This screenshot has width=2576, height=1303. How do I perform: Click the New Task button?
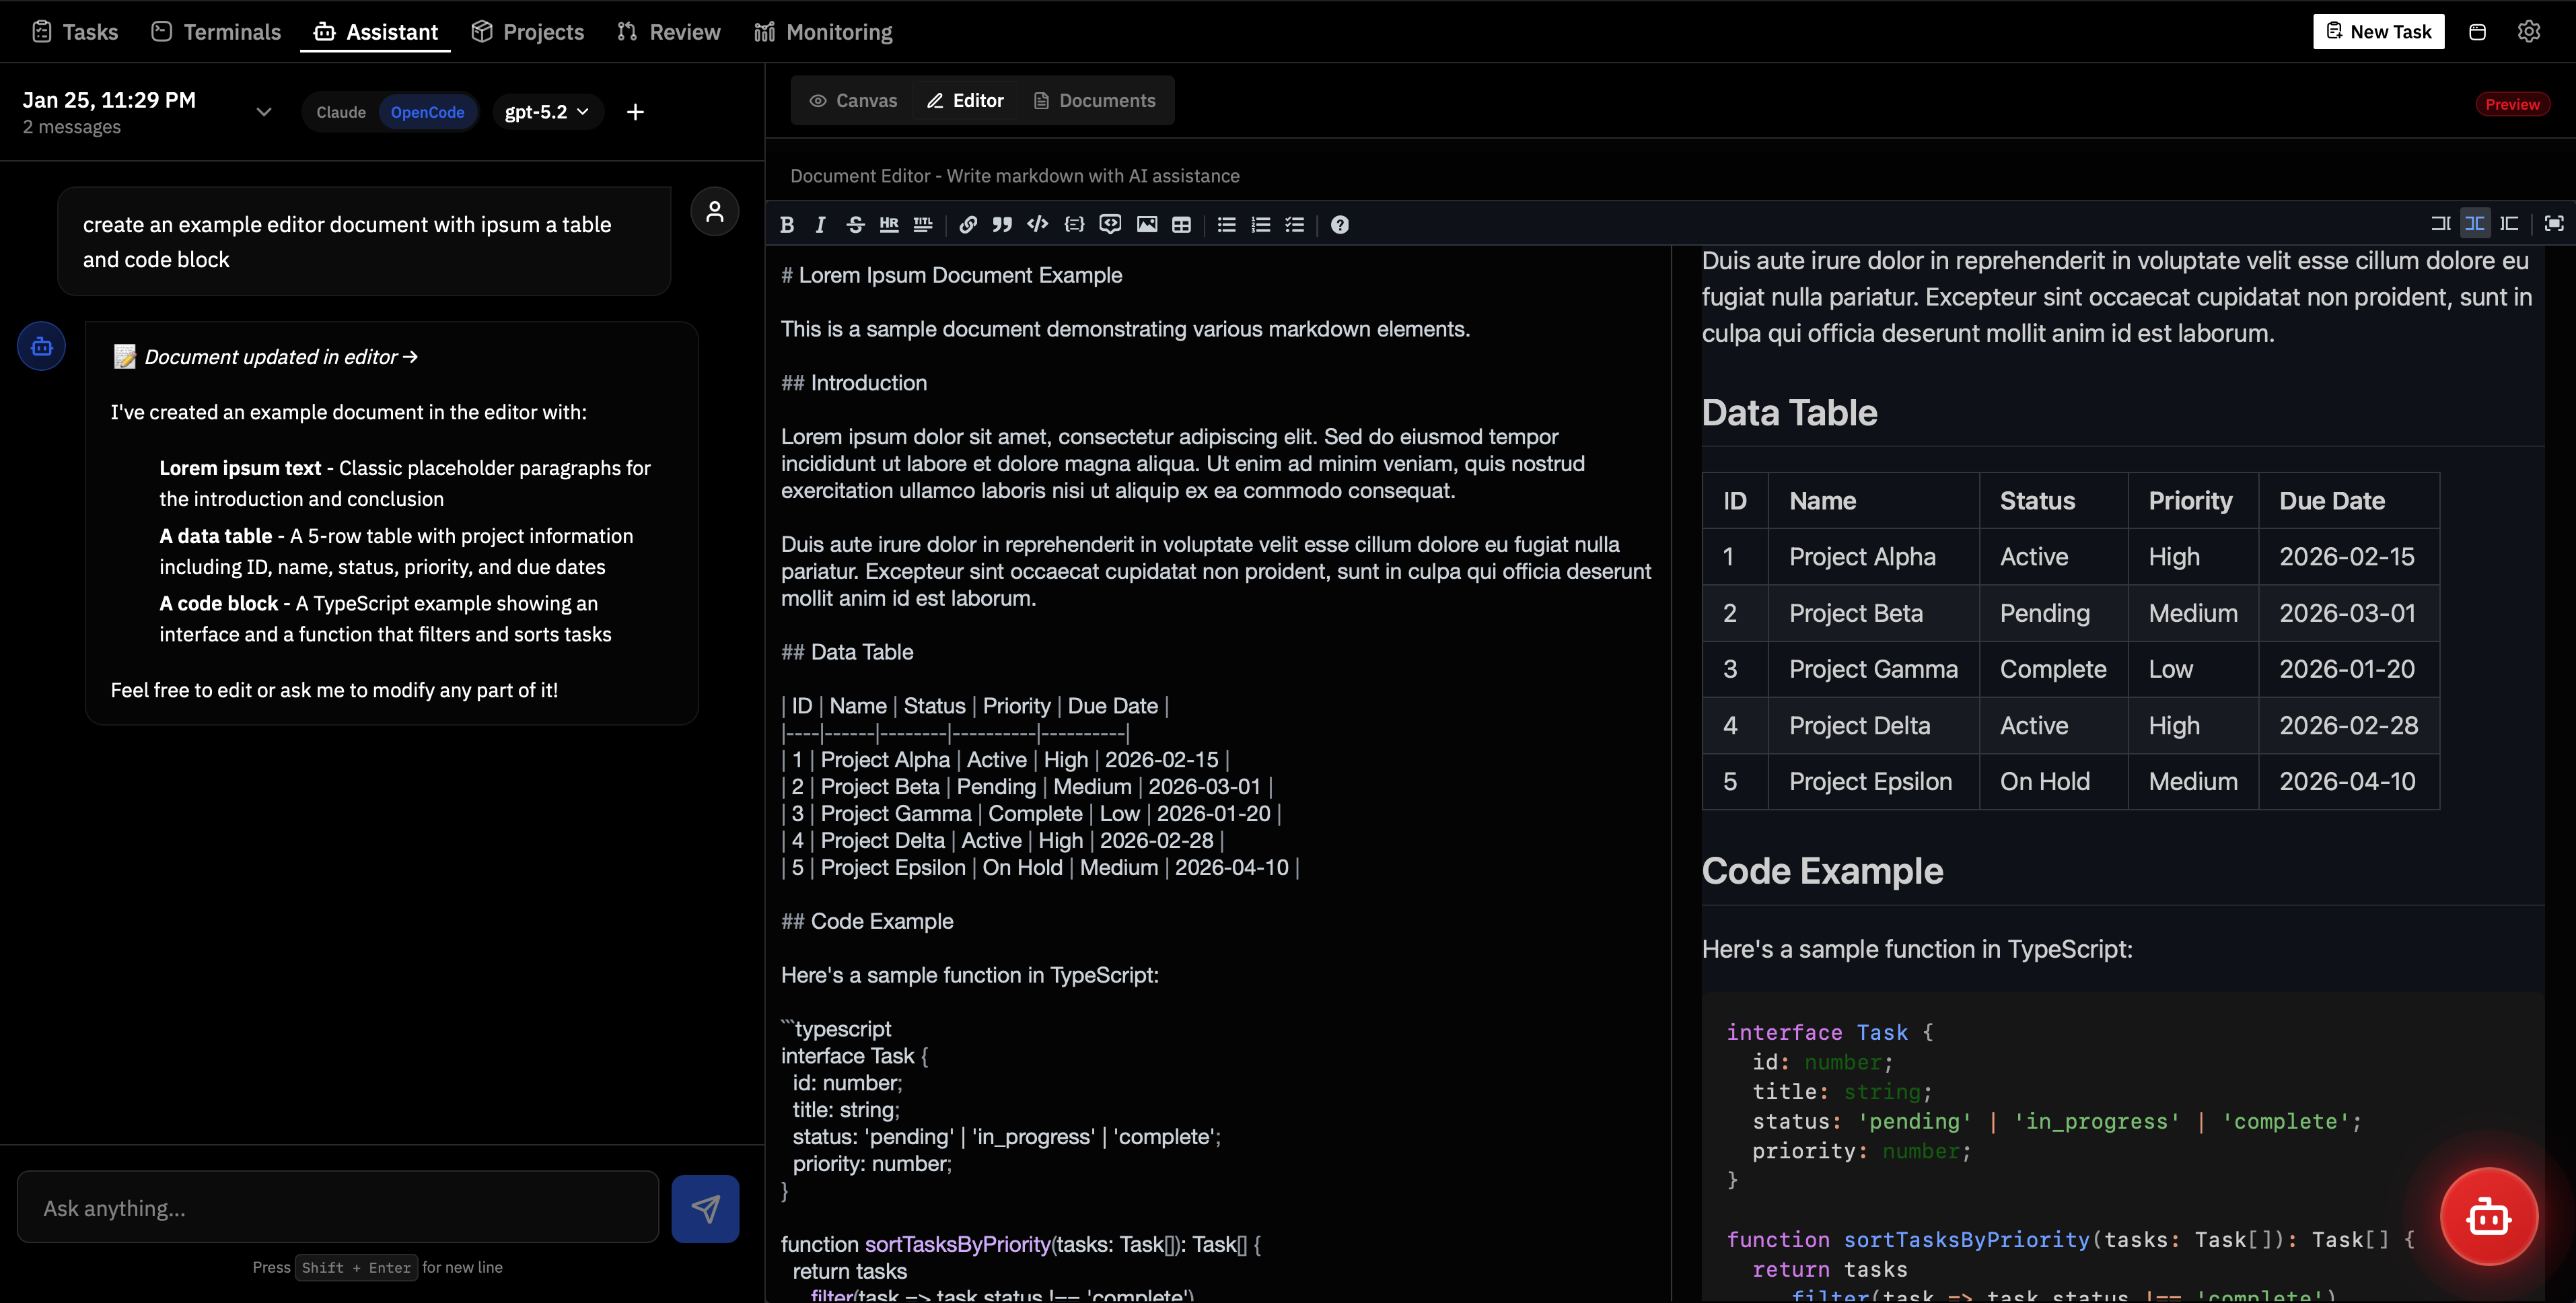2378,31
